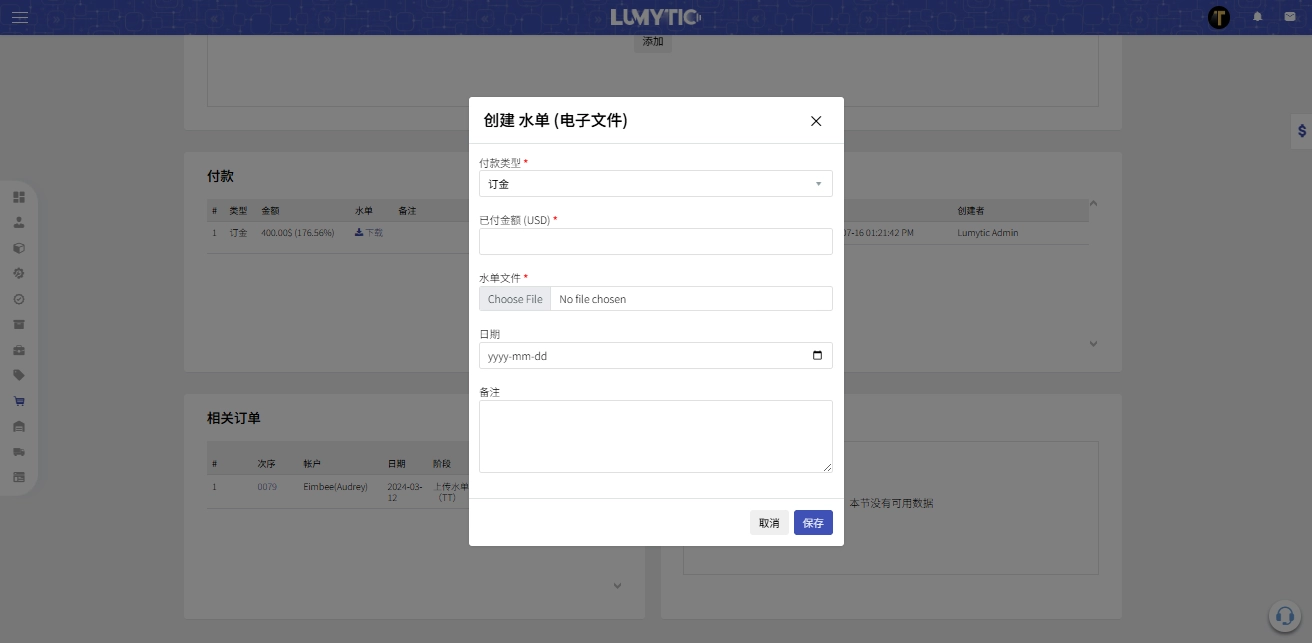
Task: Open the delivery truck icon in the sidebar
Action: coord(19,452)
